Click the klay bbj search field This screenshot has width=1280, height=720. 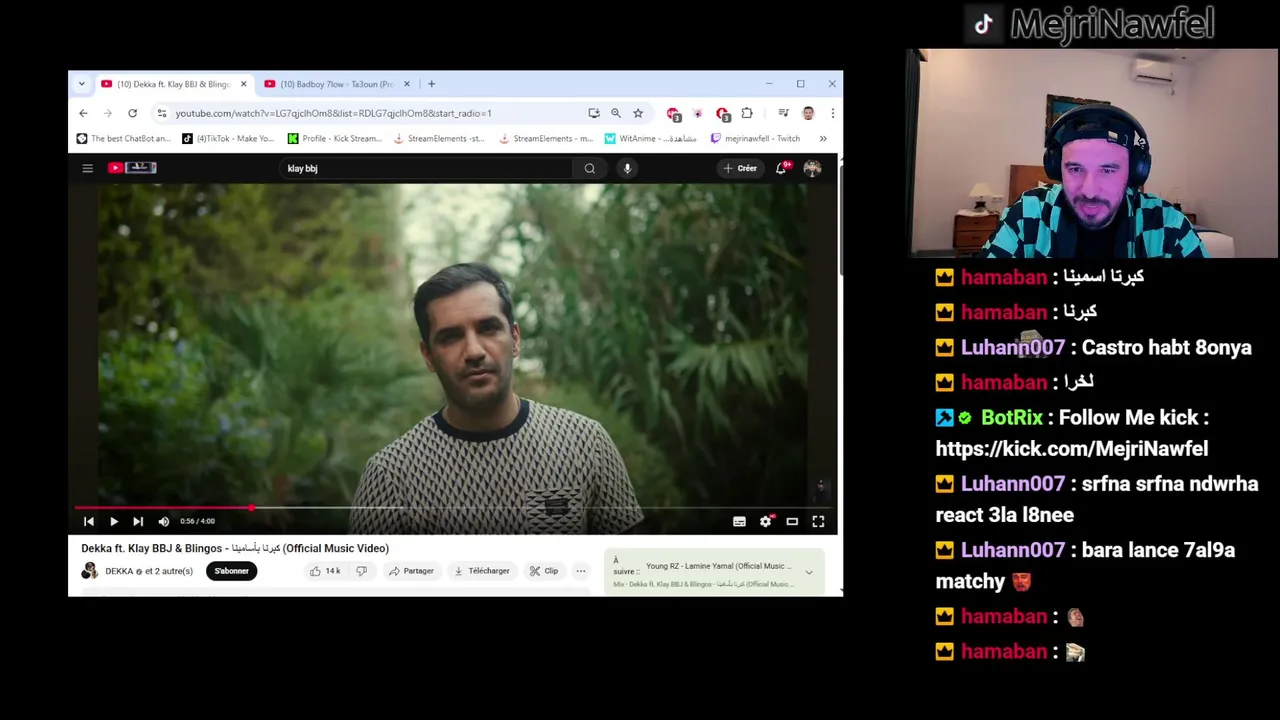426,168
